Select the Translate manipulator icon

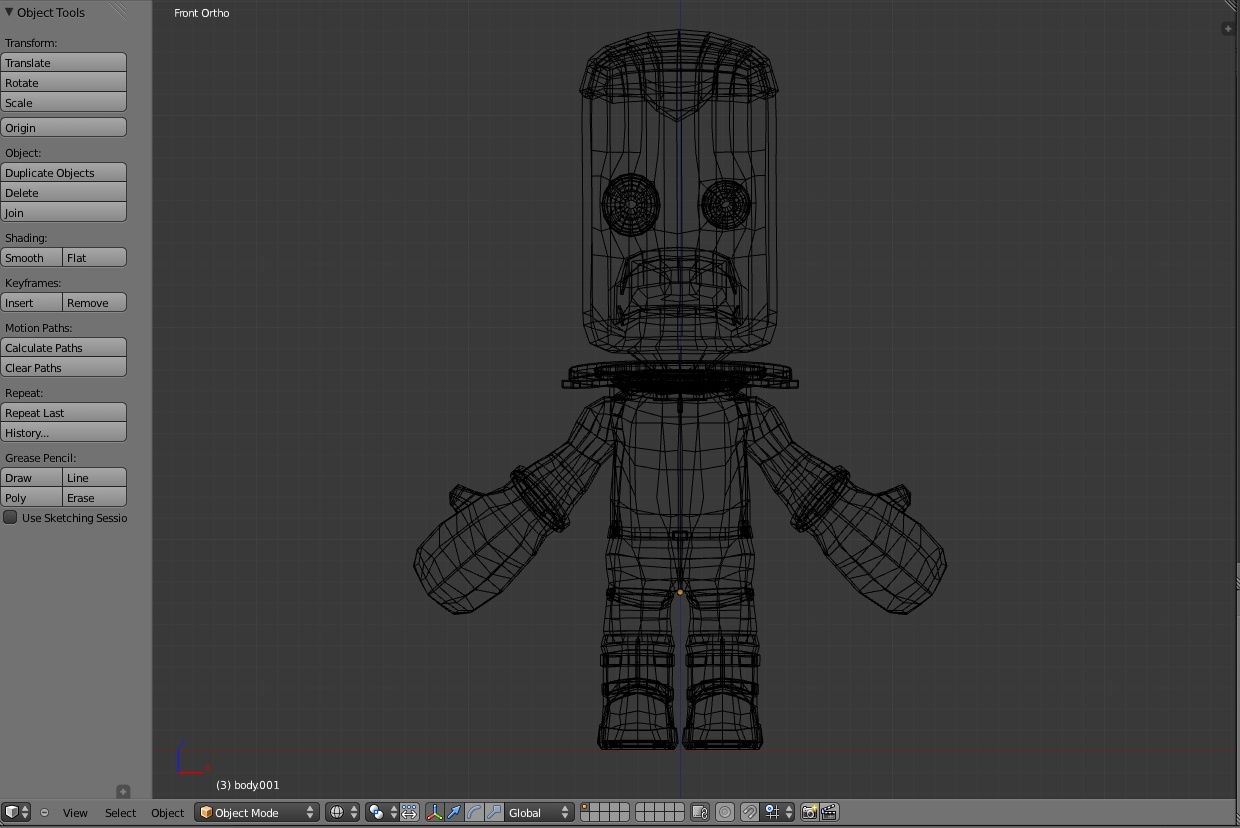point(452,813)
